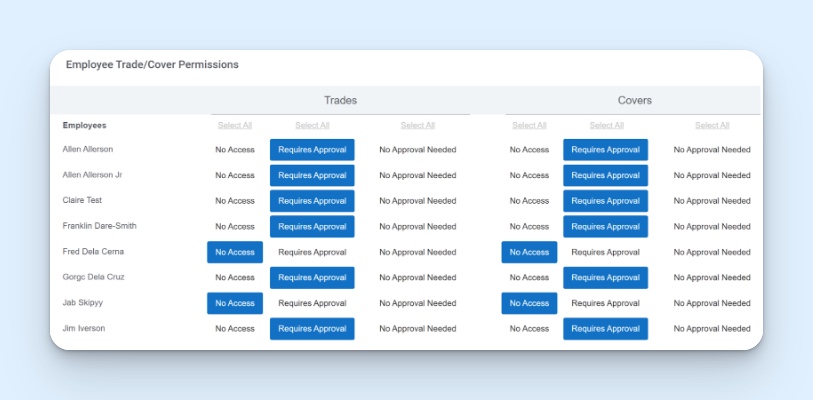Select Requires Approval for Allen Allerson Trades
The image size is (813, 400).
coord(312,150)
